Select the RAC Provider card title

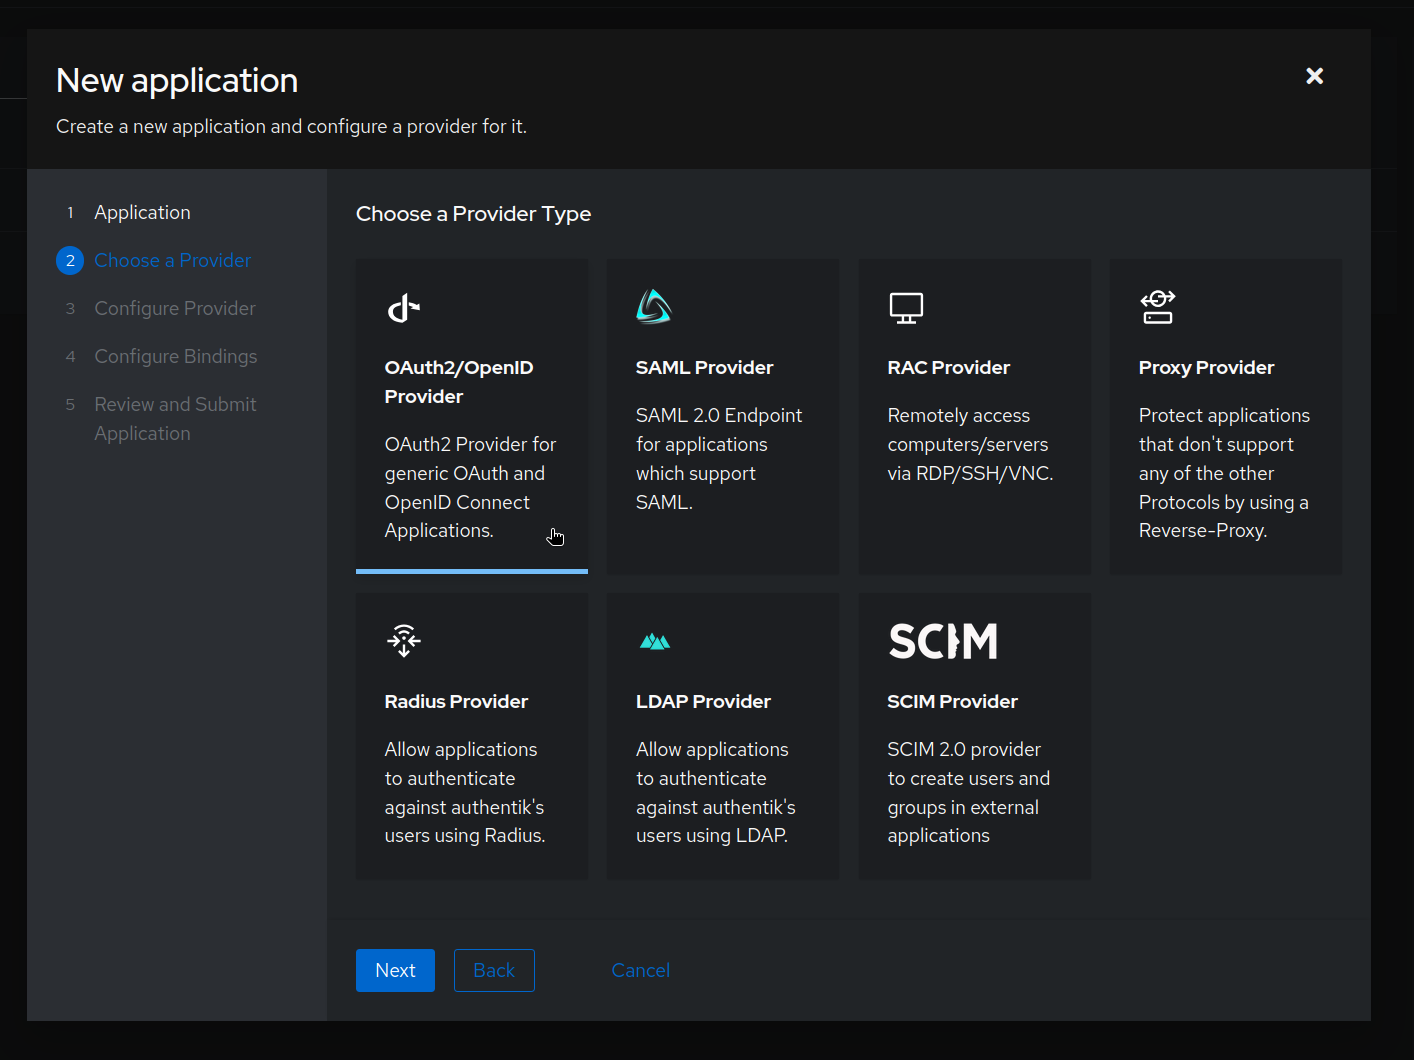[x=949, y=367]
